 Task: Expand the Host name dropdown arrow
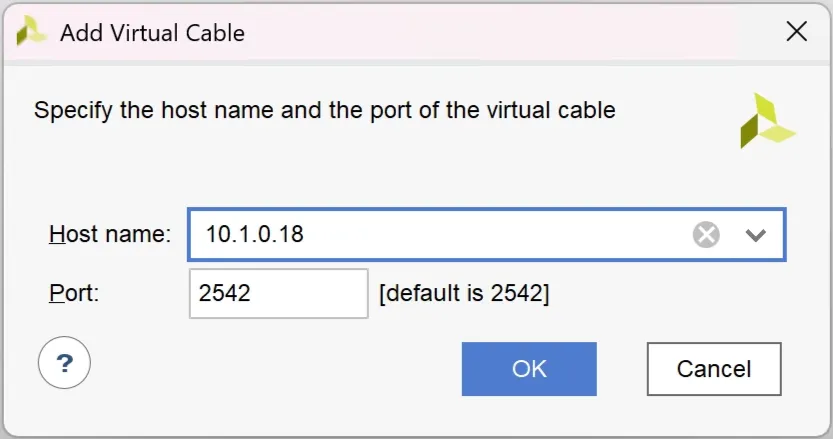tap(756, 235)
